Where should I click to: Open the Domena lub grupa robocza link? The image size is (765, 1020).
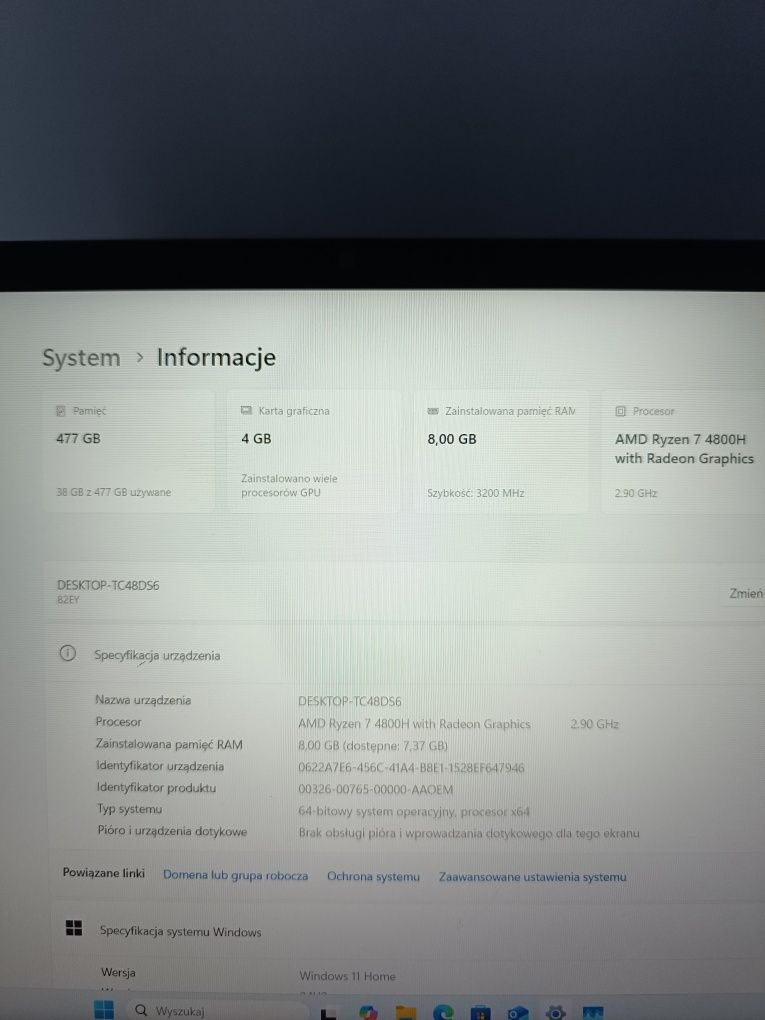(235, 875)
